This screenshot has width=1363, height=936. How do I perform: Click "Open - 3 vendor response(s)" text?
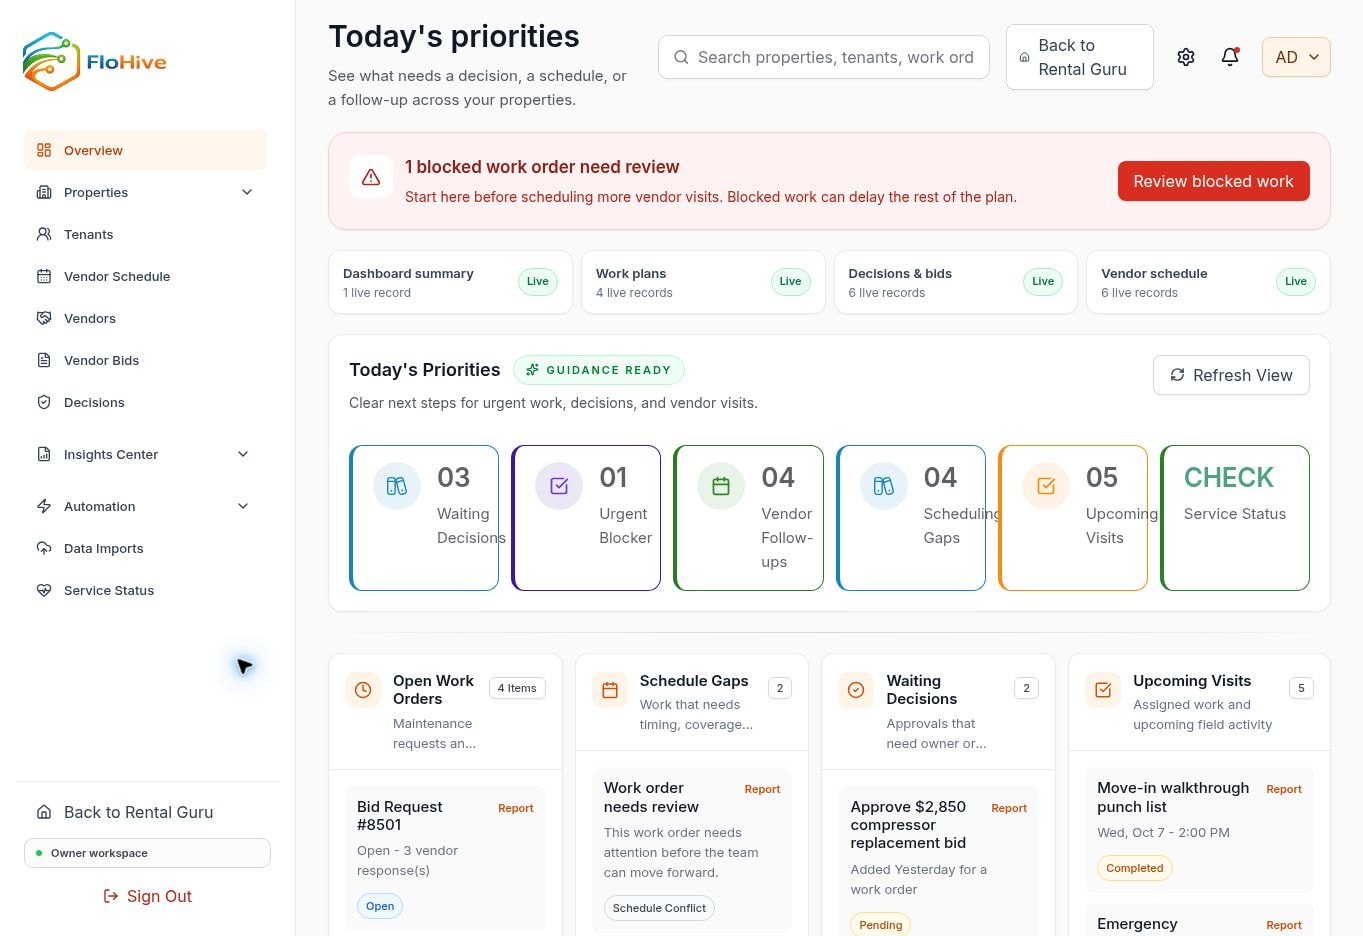click(407, 860)
